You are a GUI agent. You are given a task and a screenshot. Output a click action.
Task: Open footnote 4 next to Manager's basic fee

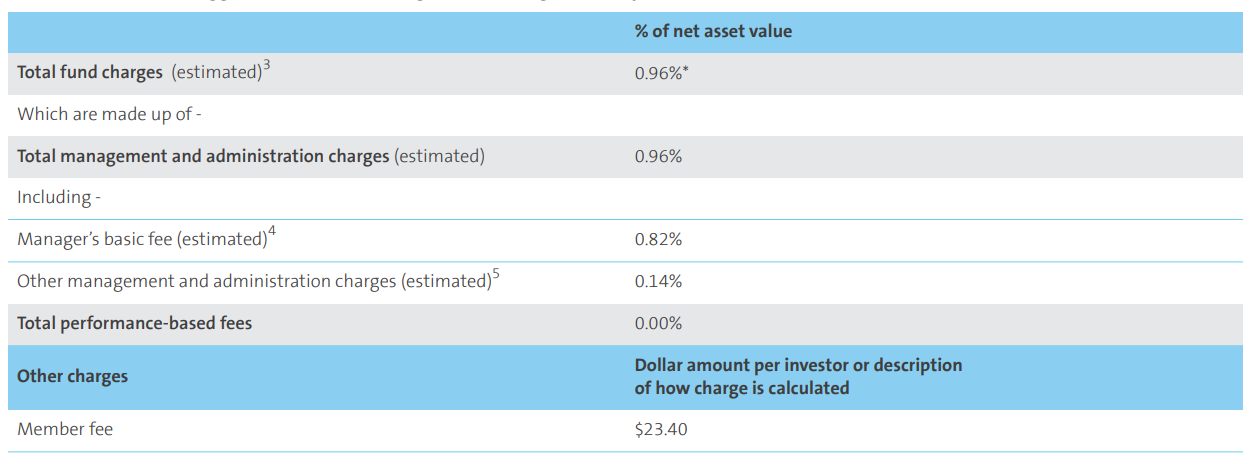point(272,233)
